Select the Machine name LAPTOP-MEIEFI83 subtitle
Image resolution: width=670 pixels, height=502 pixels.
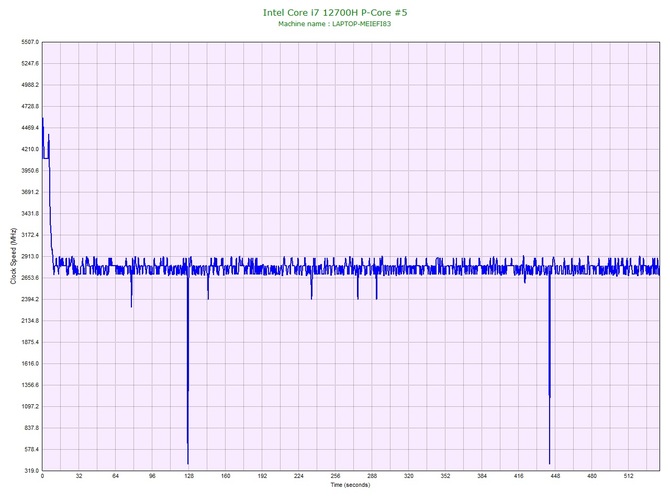[x=335, y=24]
